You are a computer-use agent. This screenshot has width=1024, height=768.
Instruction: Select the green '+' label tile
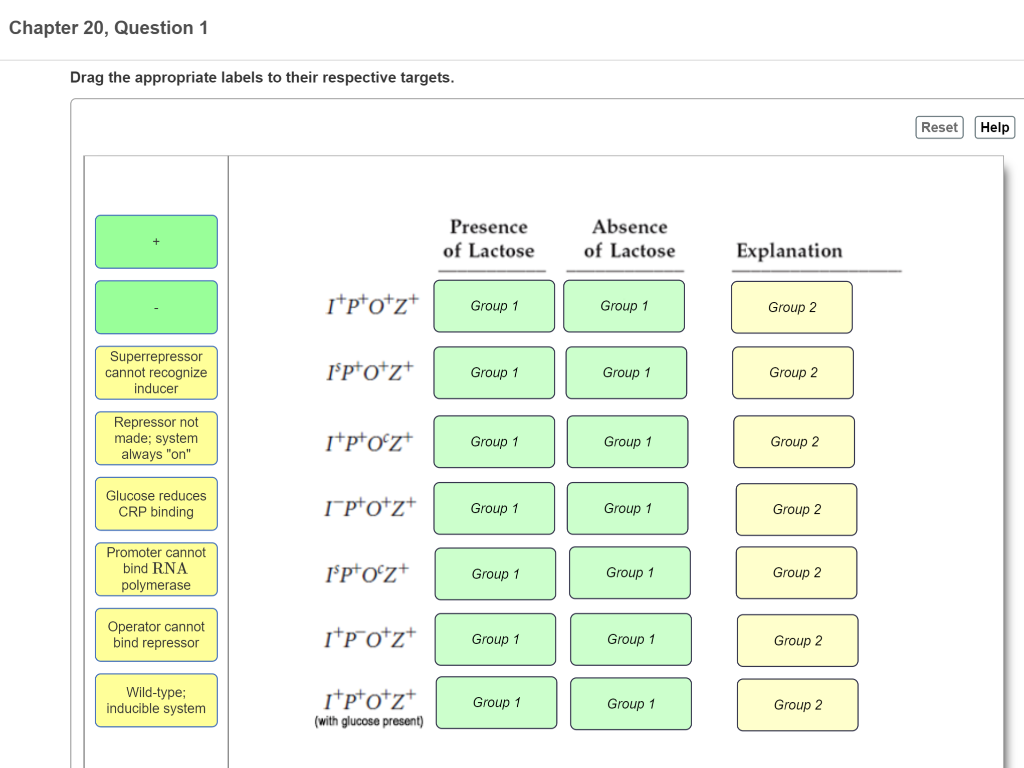pos(156,241)
